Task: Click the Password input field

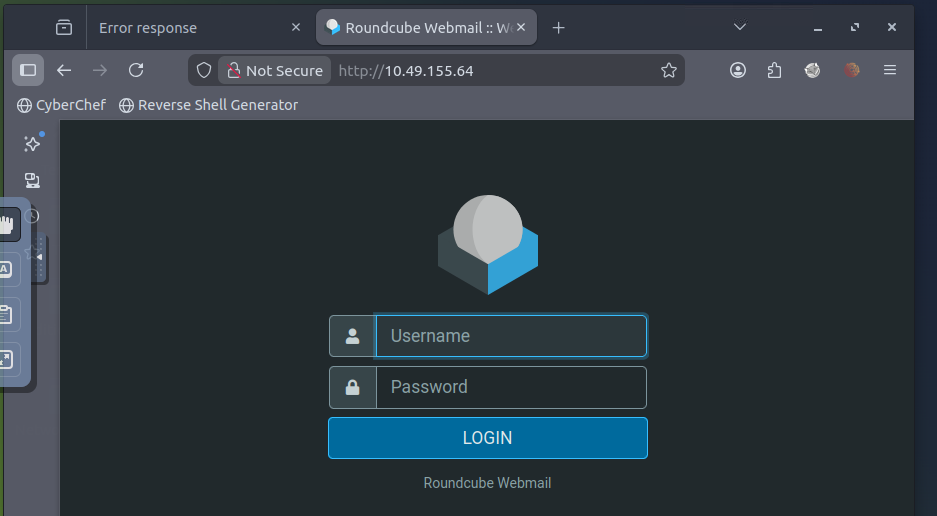Action: [511, 387]
